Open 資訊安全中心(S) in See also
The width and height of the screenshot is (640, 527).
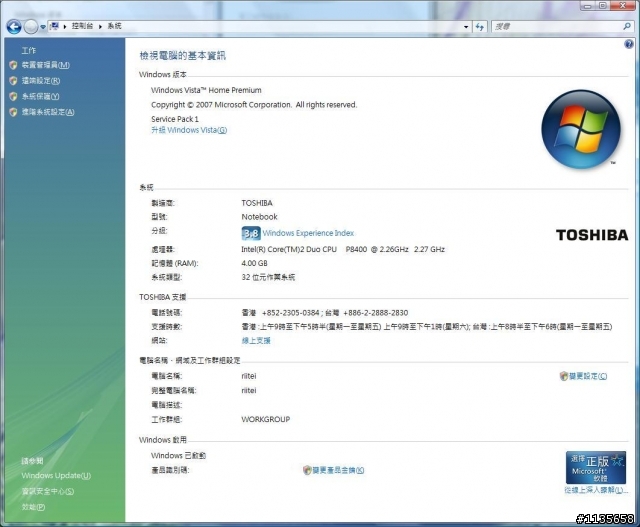(x=48, y=491)
